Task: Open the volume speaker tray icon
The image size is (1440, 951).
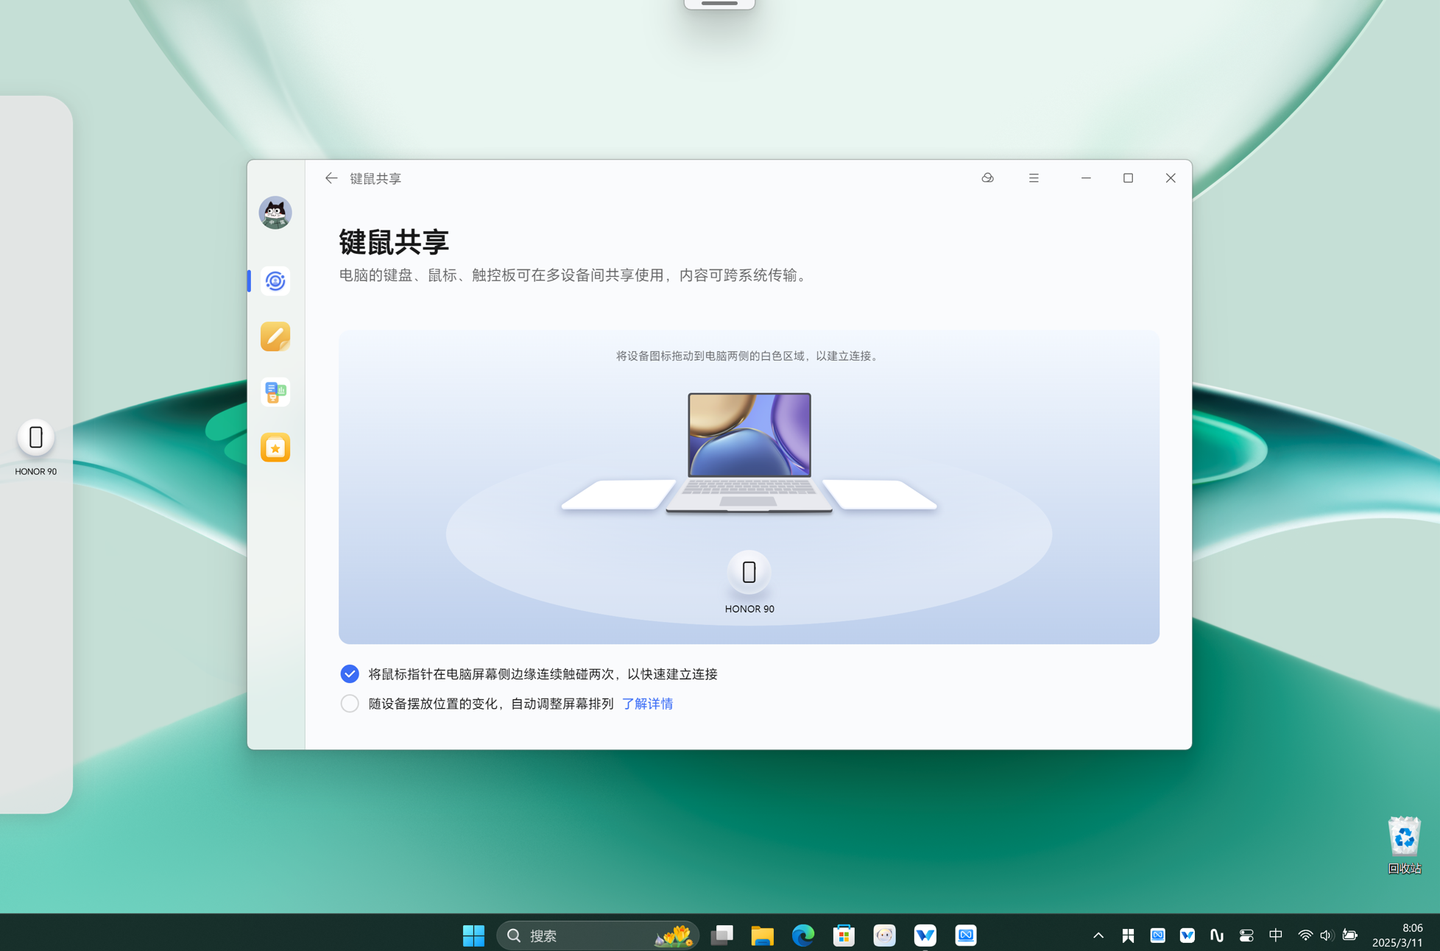Action: [x=1327, y=936]
